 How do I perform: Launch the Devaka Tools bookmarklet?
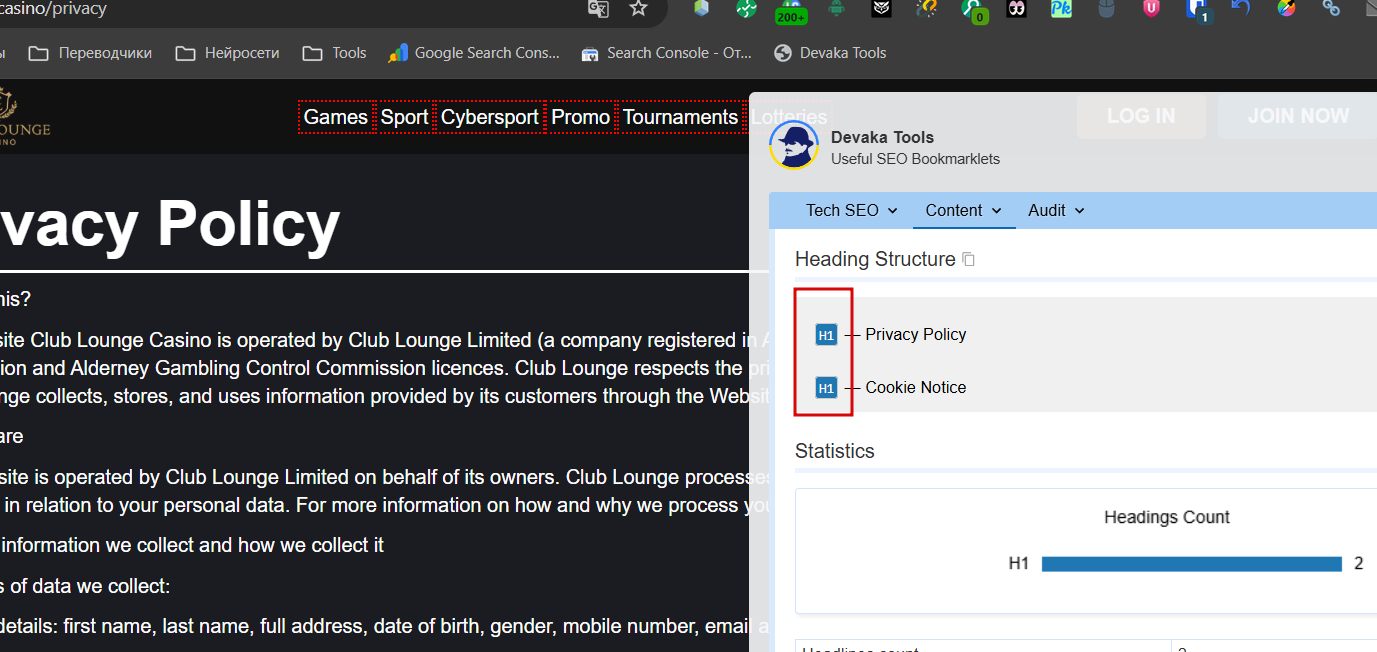pos(830,53)
